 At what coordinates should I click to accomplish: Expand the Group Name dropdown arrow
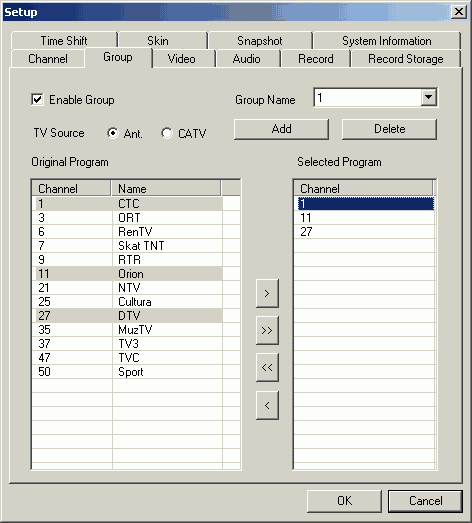[x=428, y=98]
